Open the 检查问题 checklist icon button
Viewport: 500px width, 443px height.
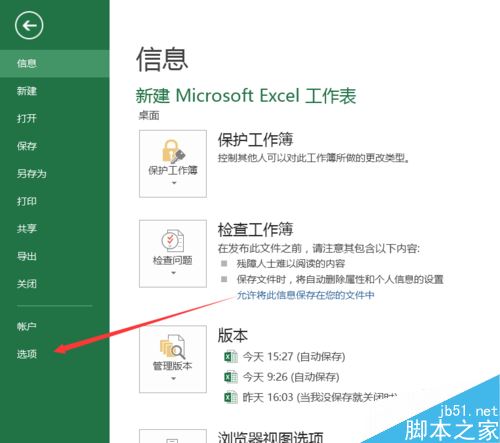(x=173, y=254)
